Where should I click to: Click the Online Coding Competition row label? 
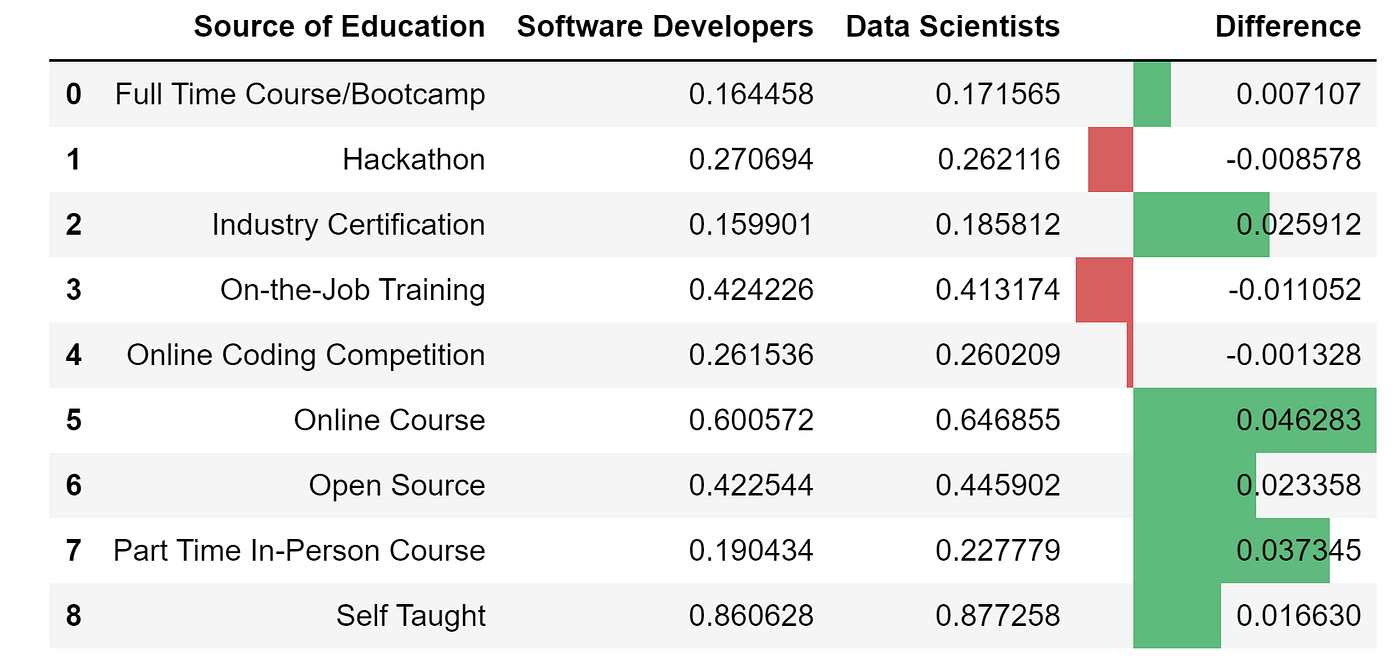tap(306, 354)
